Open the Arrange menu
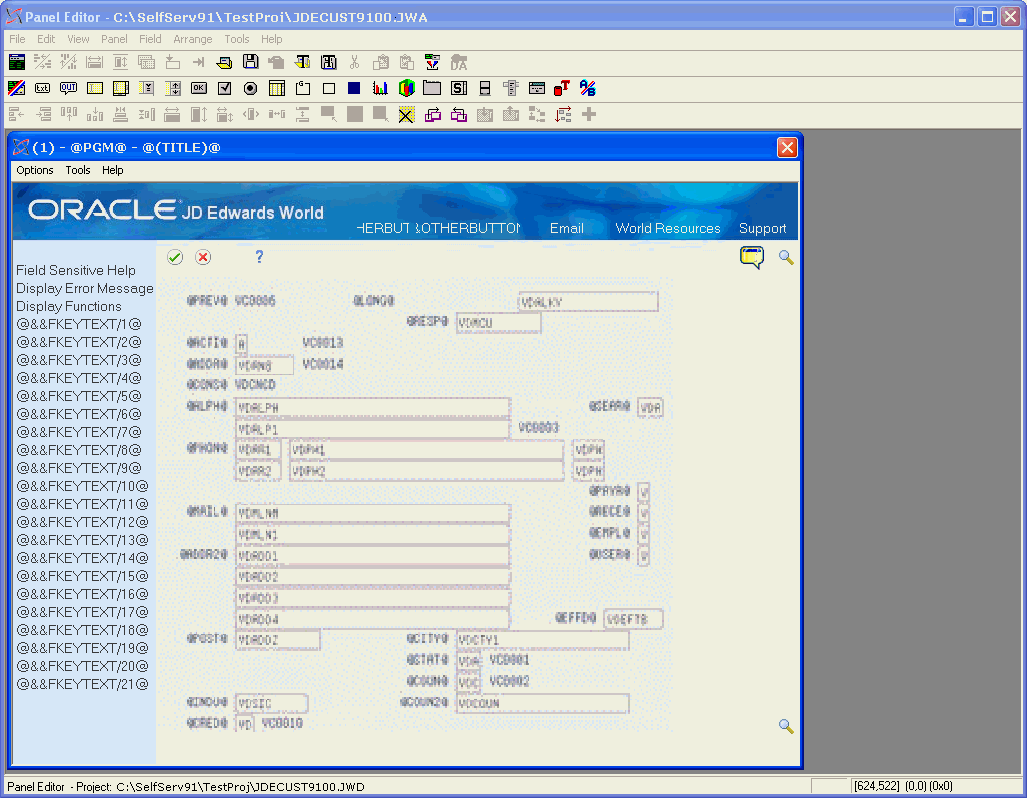Image resolution: width=1027 pixels, height=798 pixels. (x=192, y=39)
